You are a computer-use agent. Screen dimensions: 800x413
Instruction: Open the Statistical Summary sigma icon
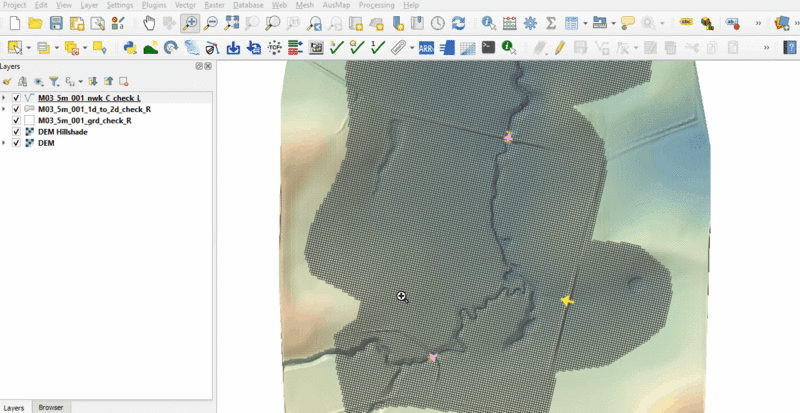tap(549, 22)
